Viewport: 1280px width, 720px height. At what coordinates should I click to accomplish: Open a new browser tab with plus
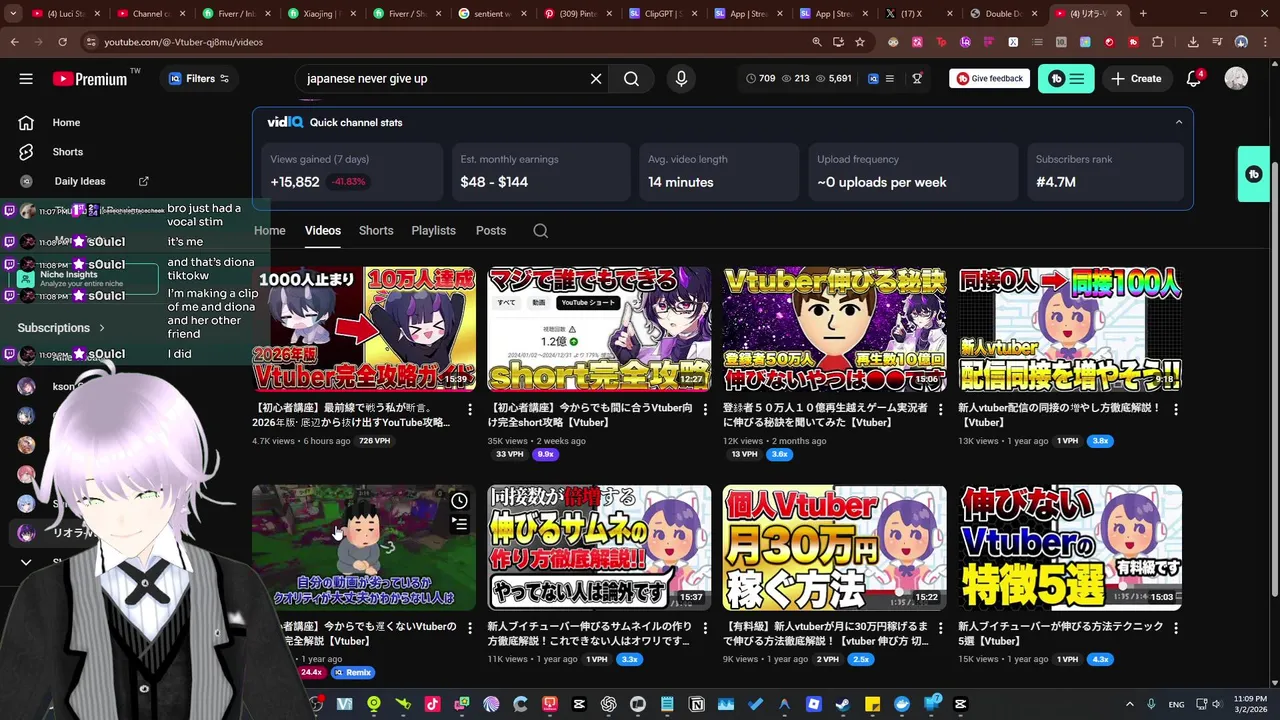pos(1143,14)
